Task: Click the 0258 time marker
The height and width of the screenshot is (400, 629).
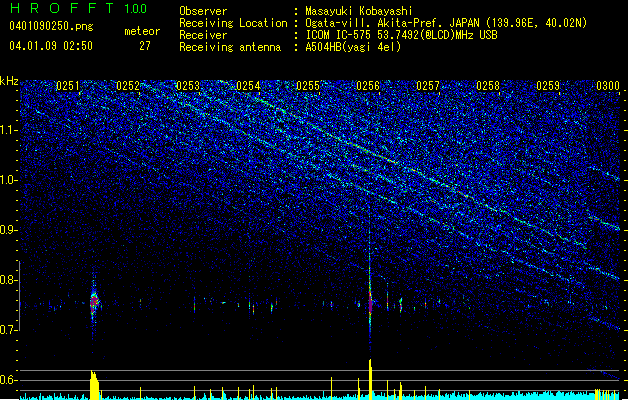Action: tap(488, 86)
